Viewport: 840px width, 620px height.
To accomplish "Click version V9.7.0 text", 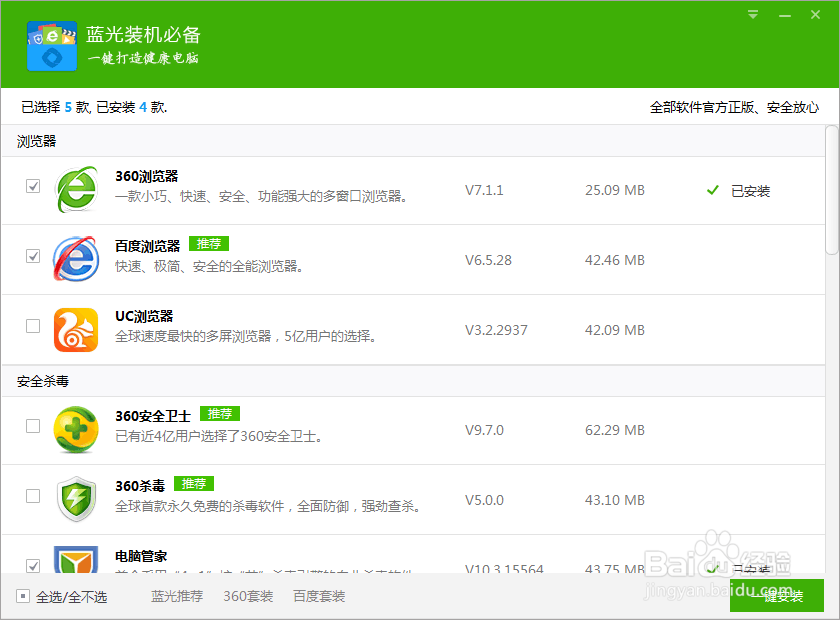I will [484, 430].
